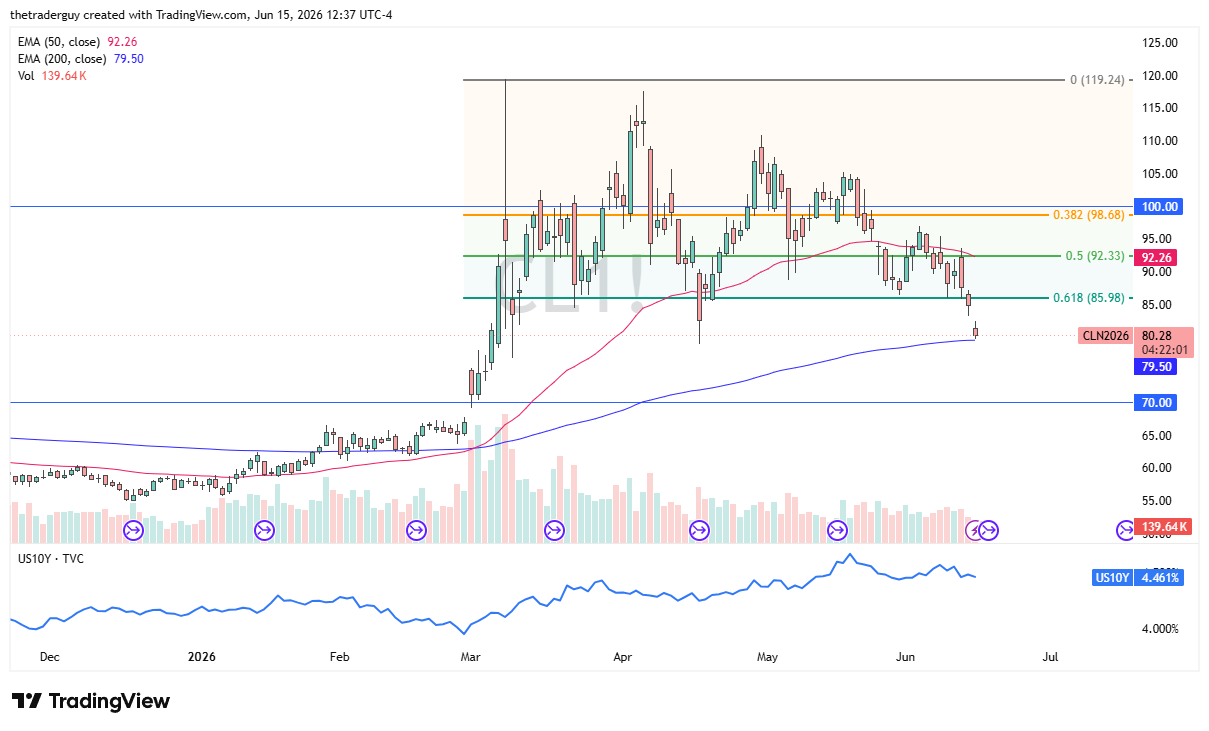
Task: Click the Feb label on the time axis
Action: (x=339, y=657)
